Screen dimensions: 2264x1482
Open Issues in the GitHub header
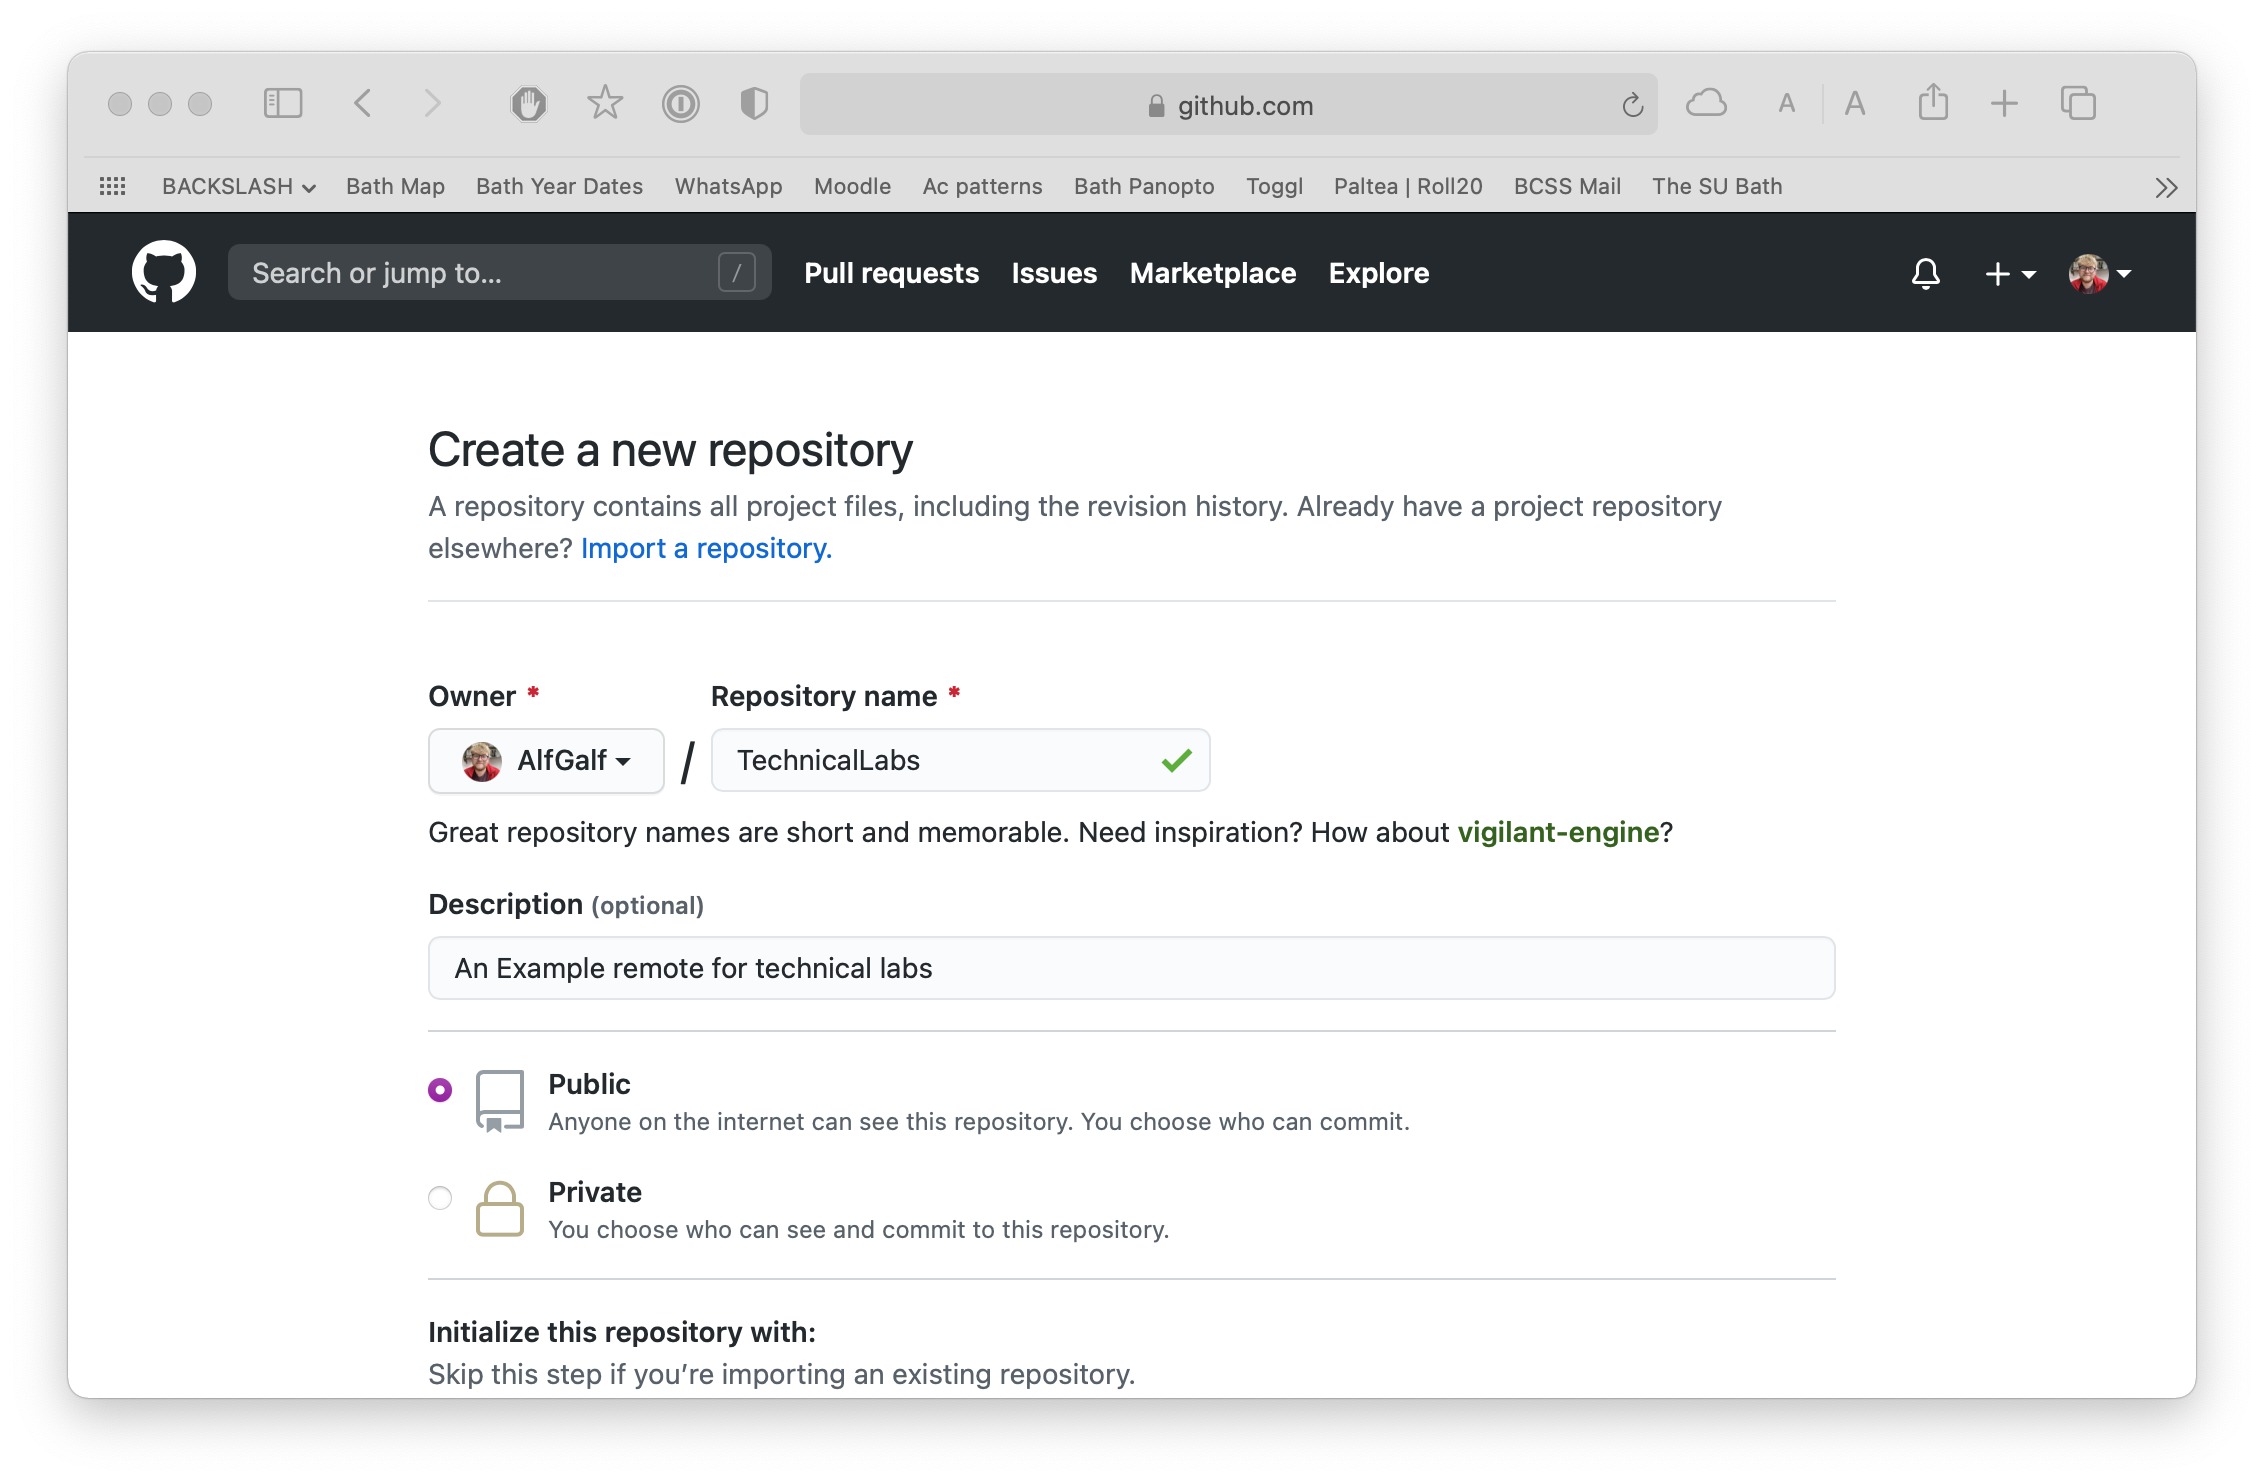coord(1054,273)
